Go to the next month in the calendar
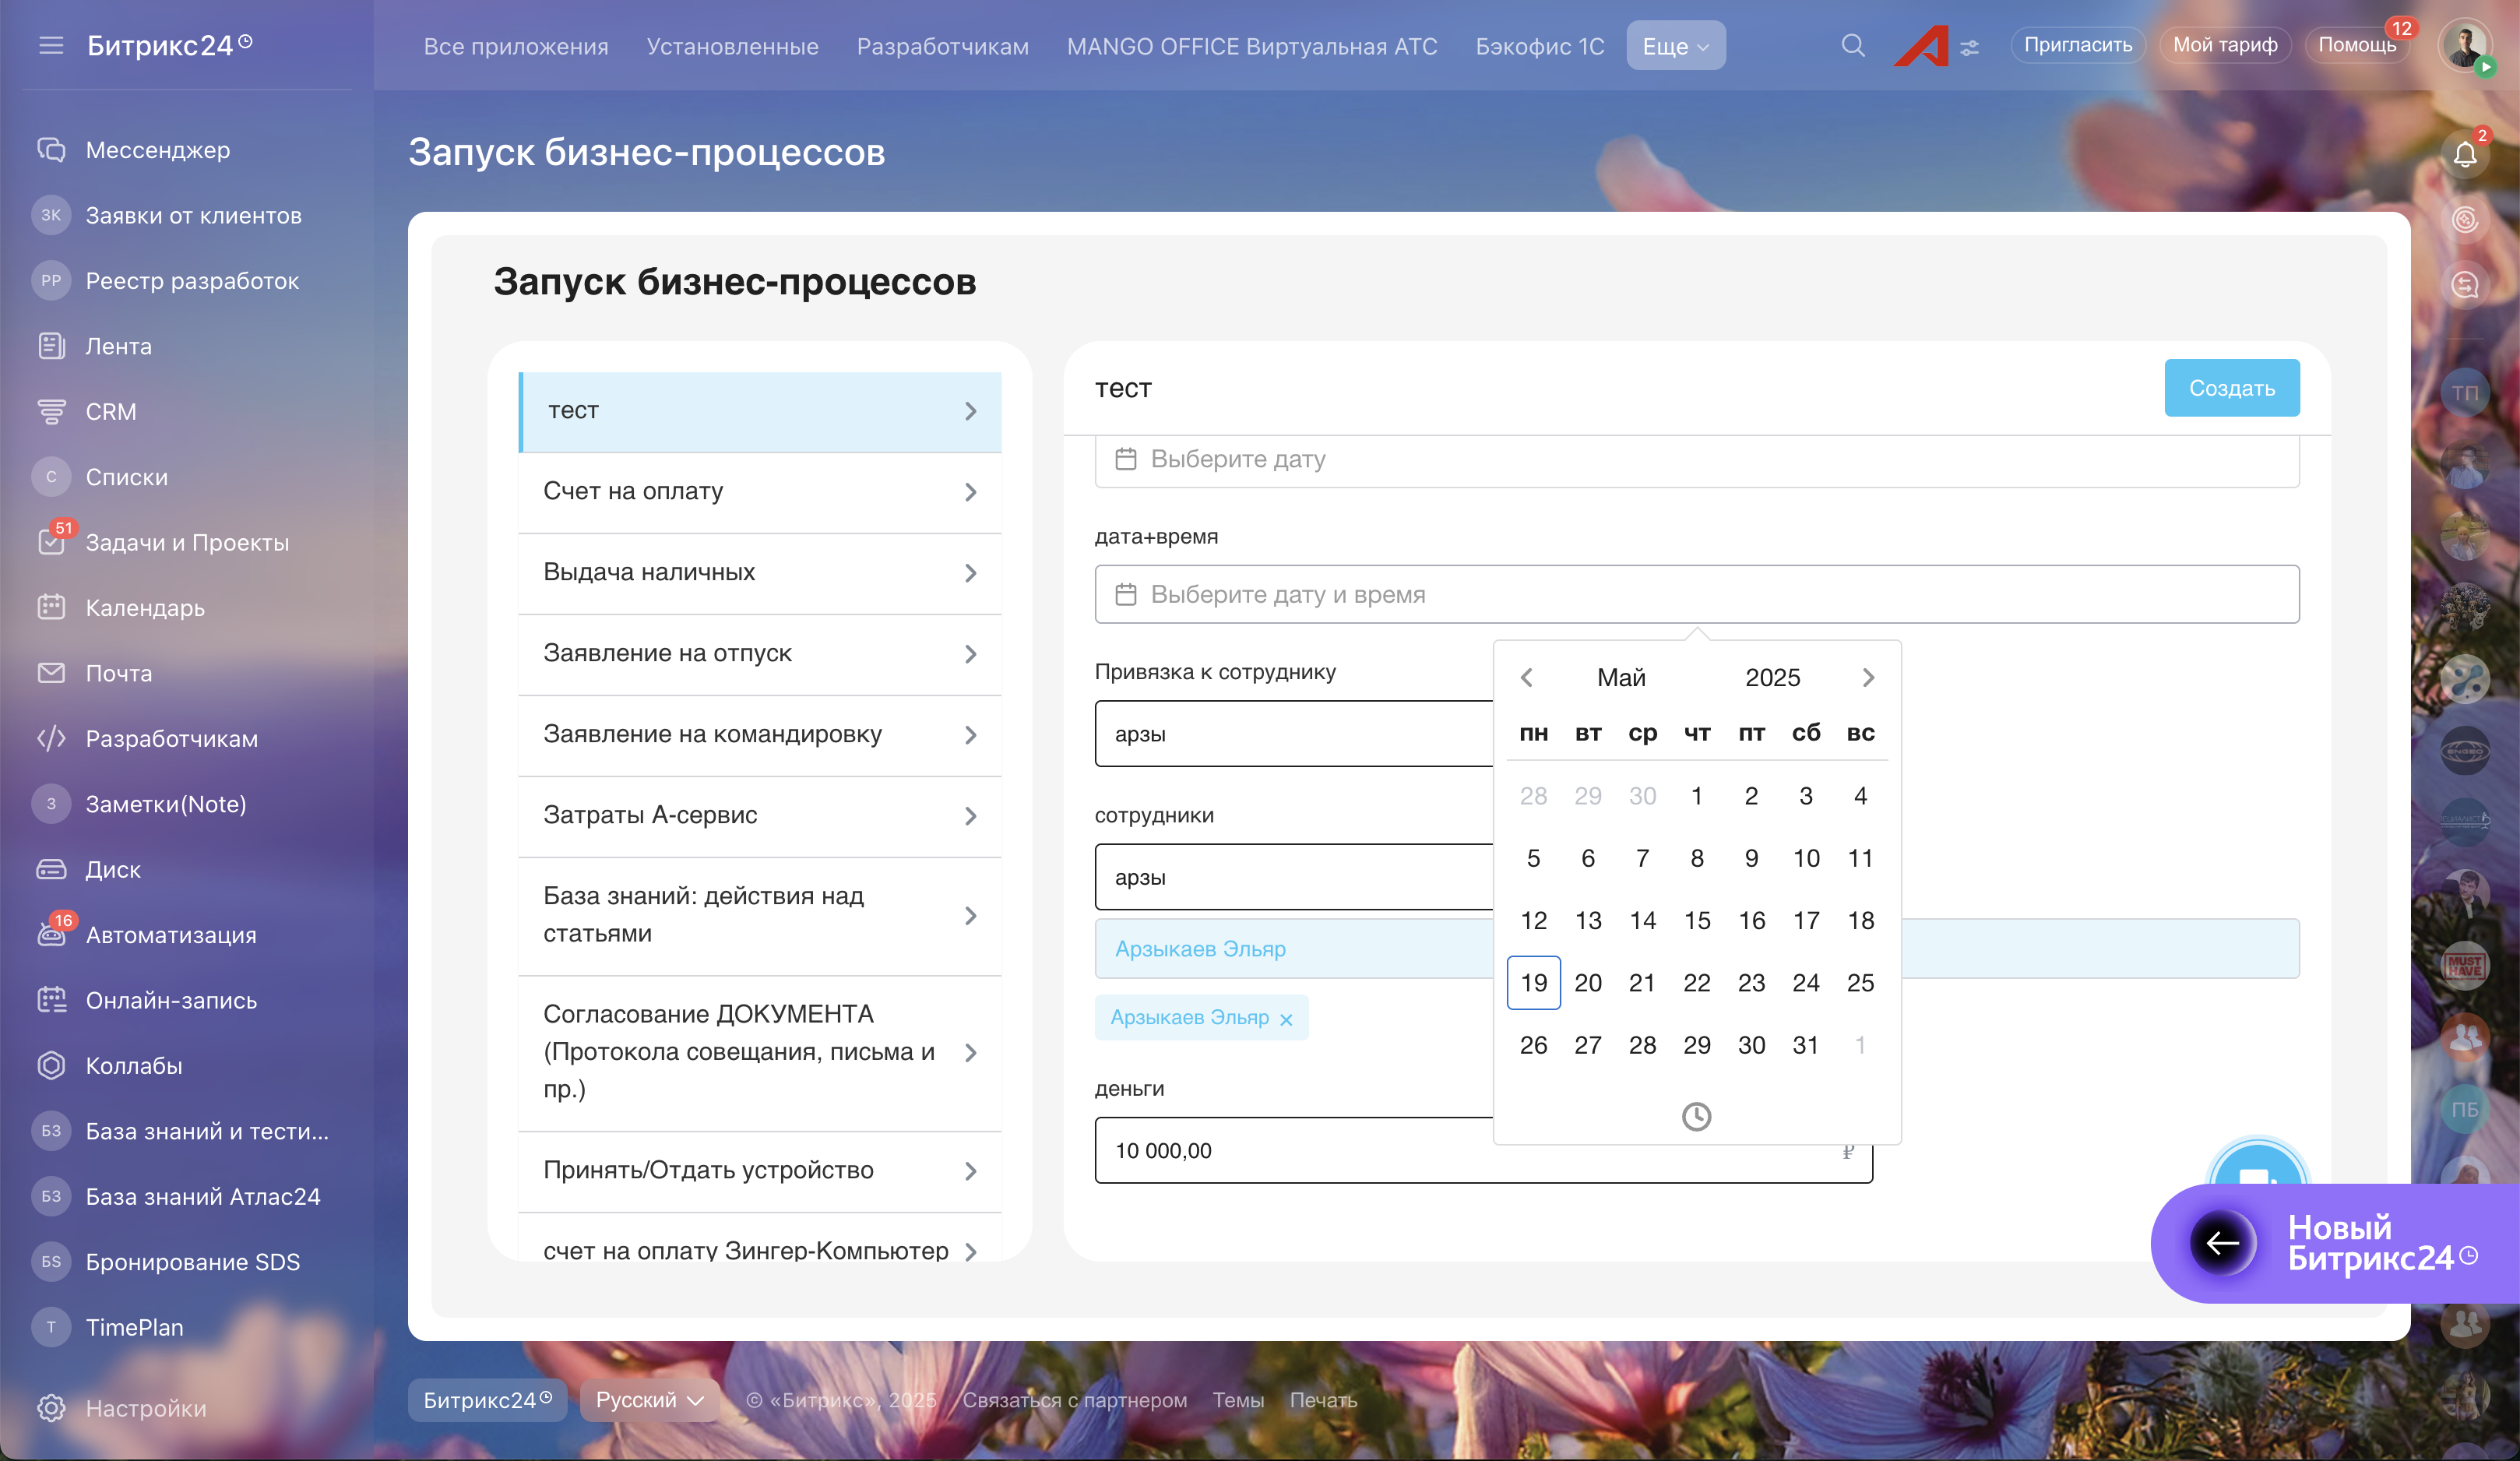 coord(1868,678)
